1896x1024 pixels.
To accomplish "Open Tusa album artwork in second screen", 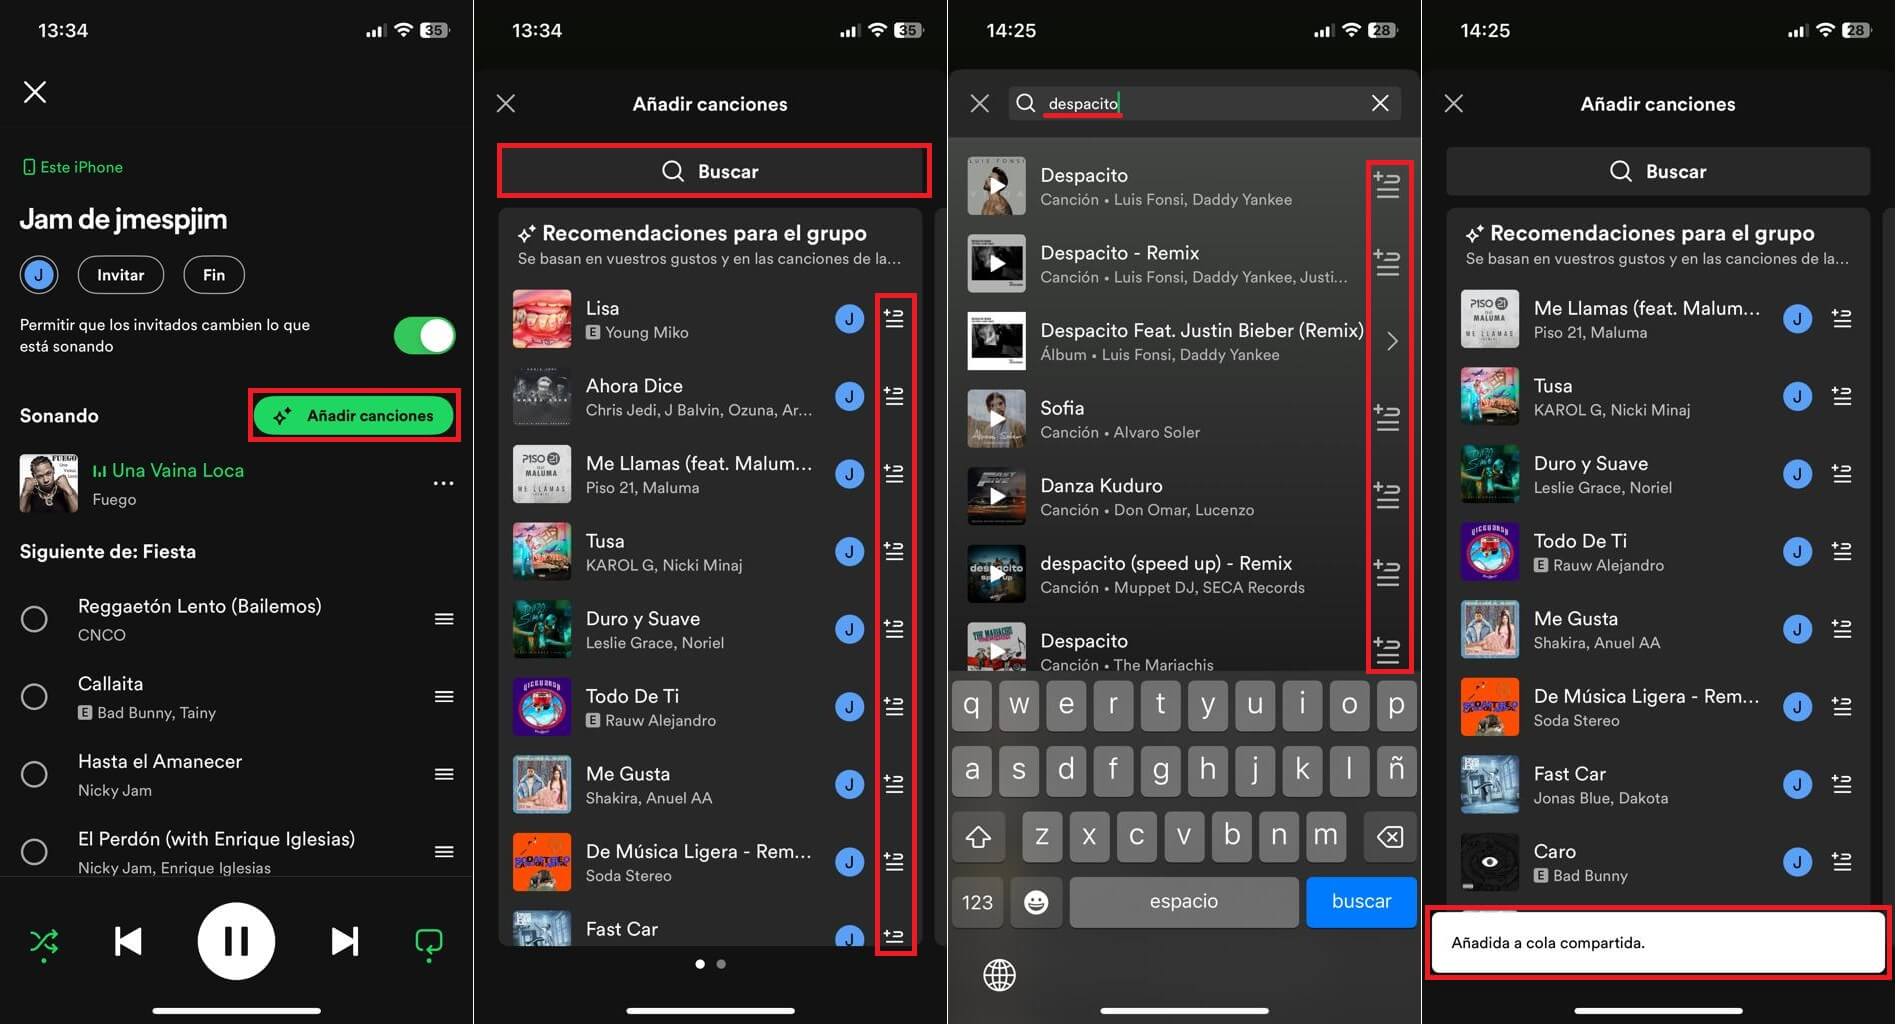I will click(542, 551).
